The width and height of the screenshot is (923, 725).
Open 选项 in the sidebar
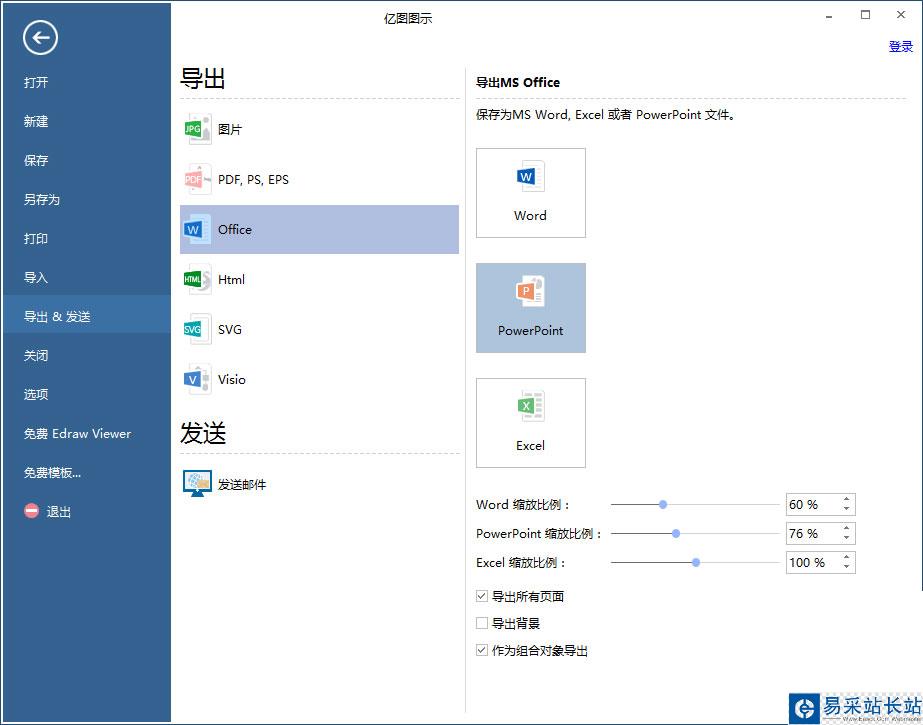(x=87, y=394)
